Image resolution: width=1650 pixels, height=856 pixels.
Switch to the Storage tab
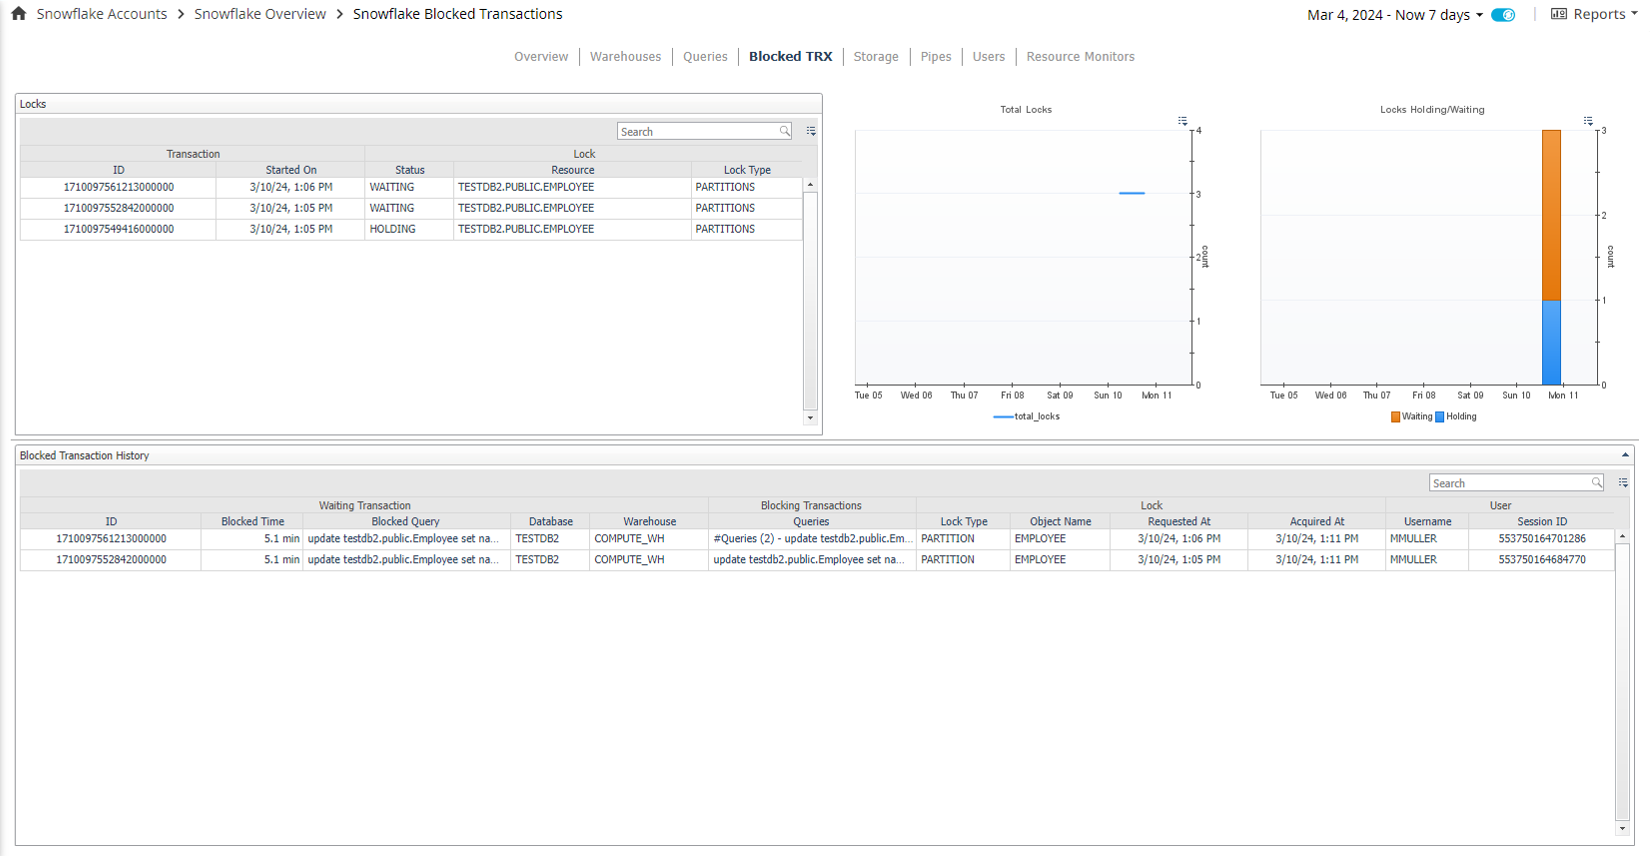(x=876, y=57)
